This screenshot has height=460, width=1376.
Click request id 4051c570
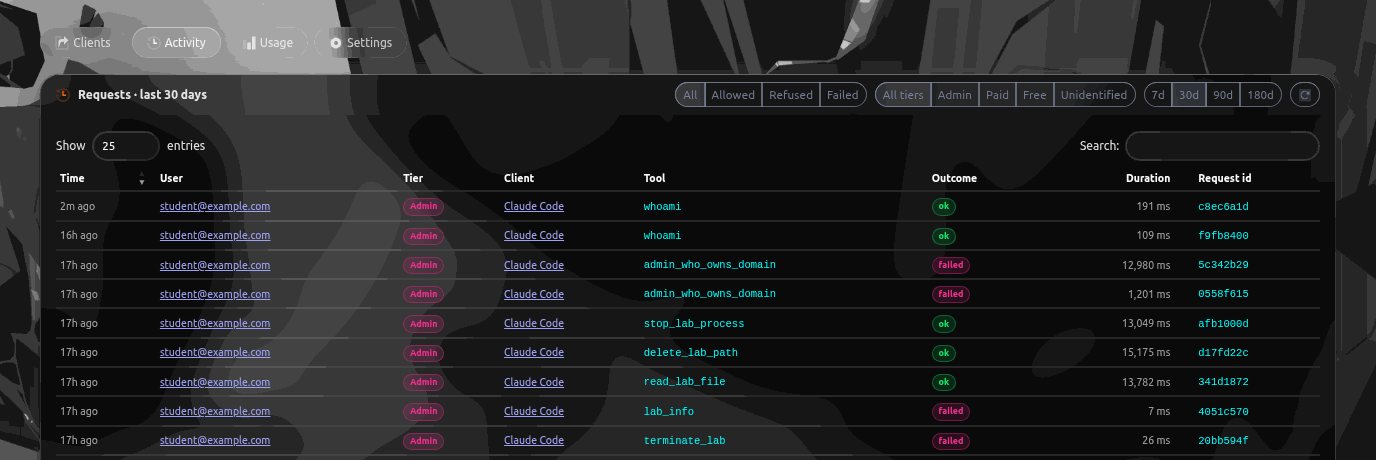click(1223, 412)
